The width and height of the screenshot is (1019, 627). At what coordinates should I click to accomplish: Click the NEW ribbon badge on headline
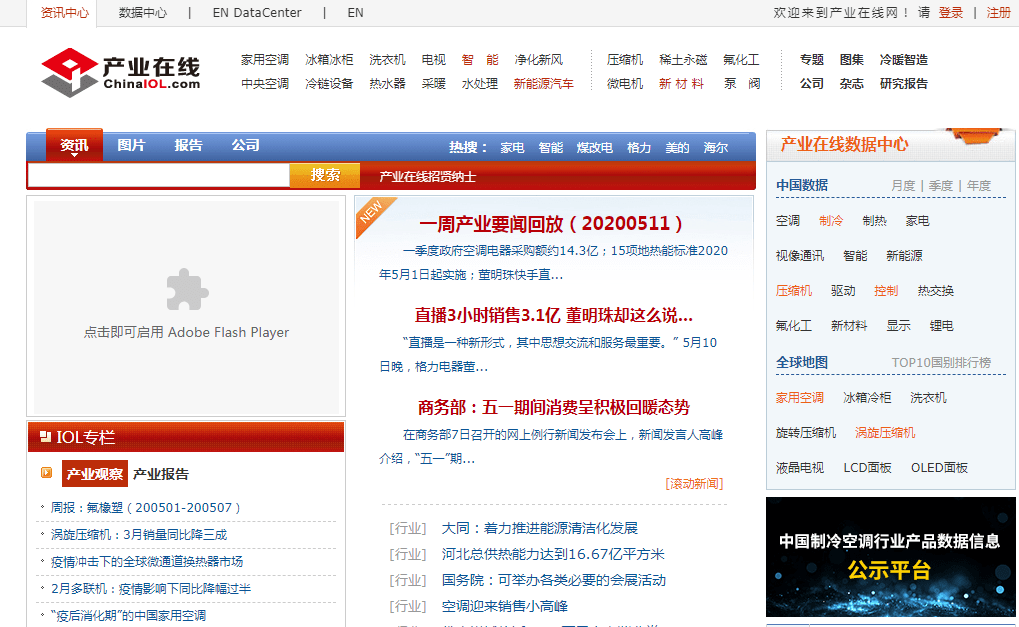tap(373, 215)
